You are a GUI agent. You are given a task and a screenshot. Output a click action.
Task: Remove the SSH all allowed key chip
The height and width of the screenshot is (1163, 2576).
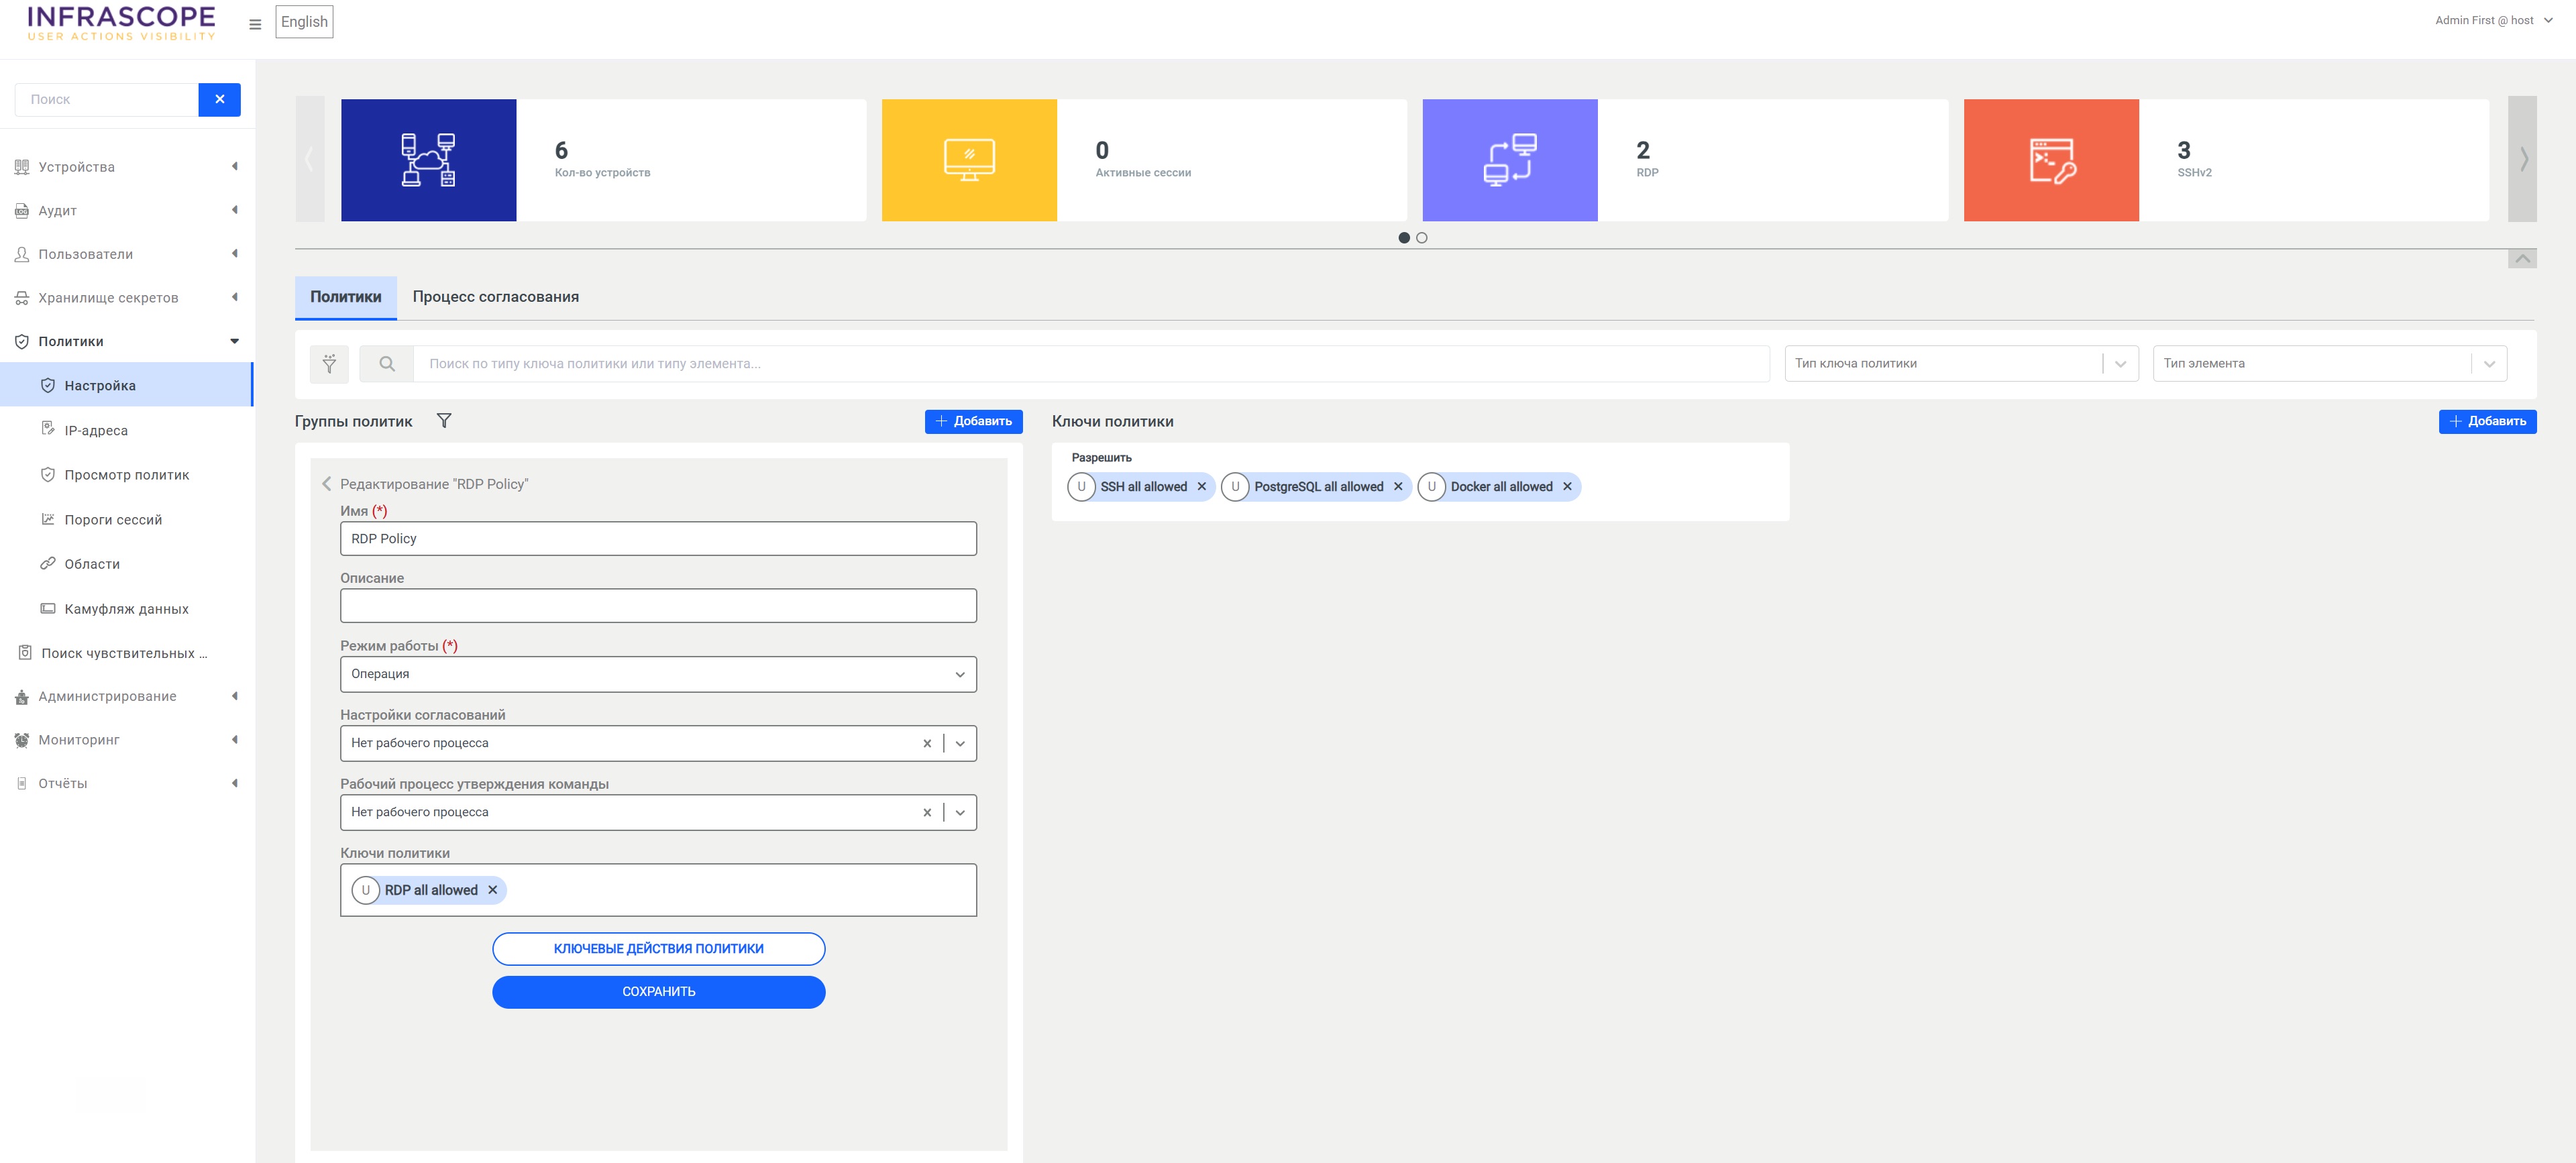click(x=1202, y=487)
